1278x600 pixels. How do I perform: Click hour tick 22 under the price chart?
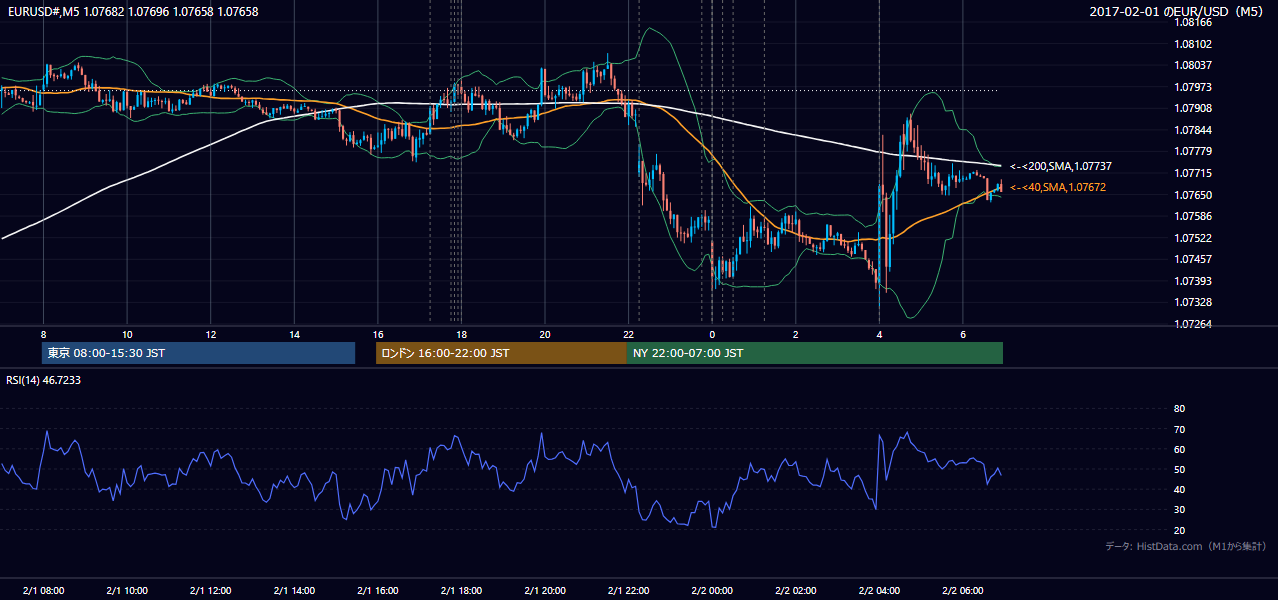tap(628, 334)
